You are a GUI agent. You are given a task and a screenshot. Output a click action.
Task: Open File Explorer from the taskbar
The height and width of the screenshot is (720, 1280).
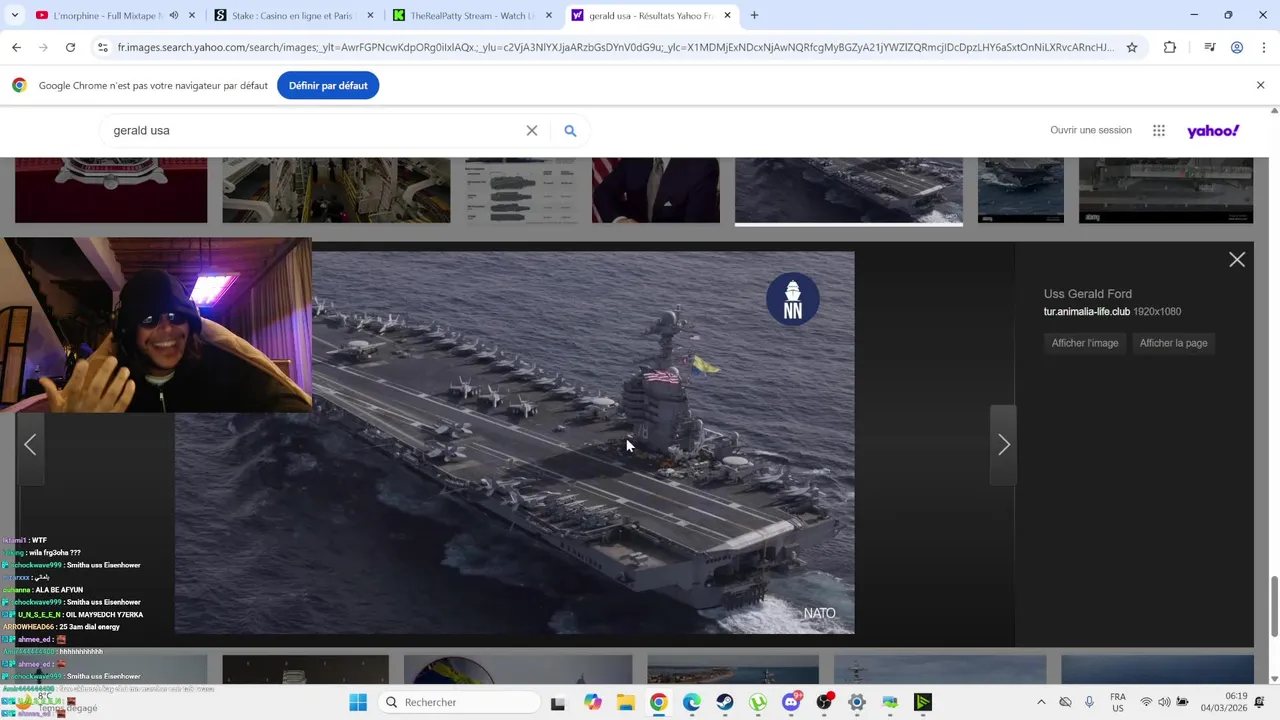tap(625, 702)
